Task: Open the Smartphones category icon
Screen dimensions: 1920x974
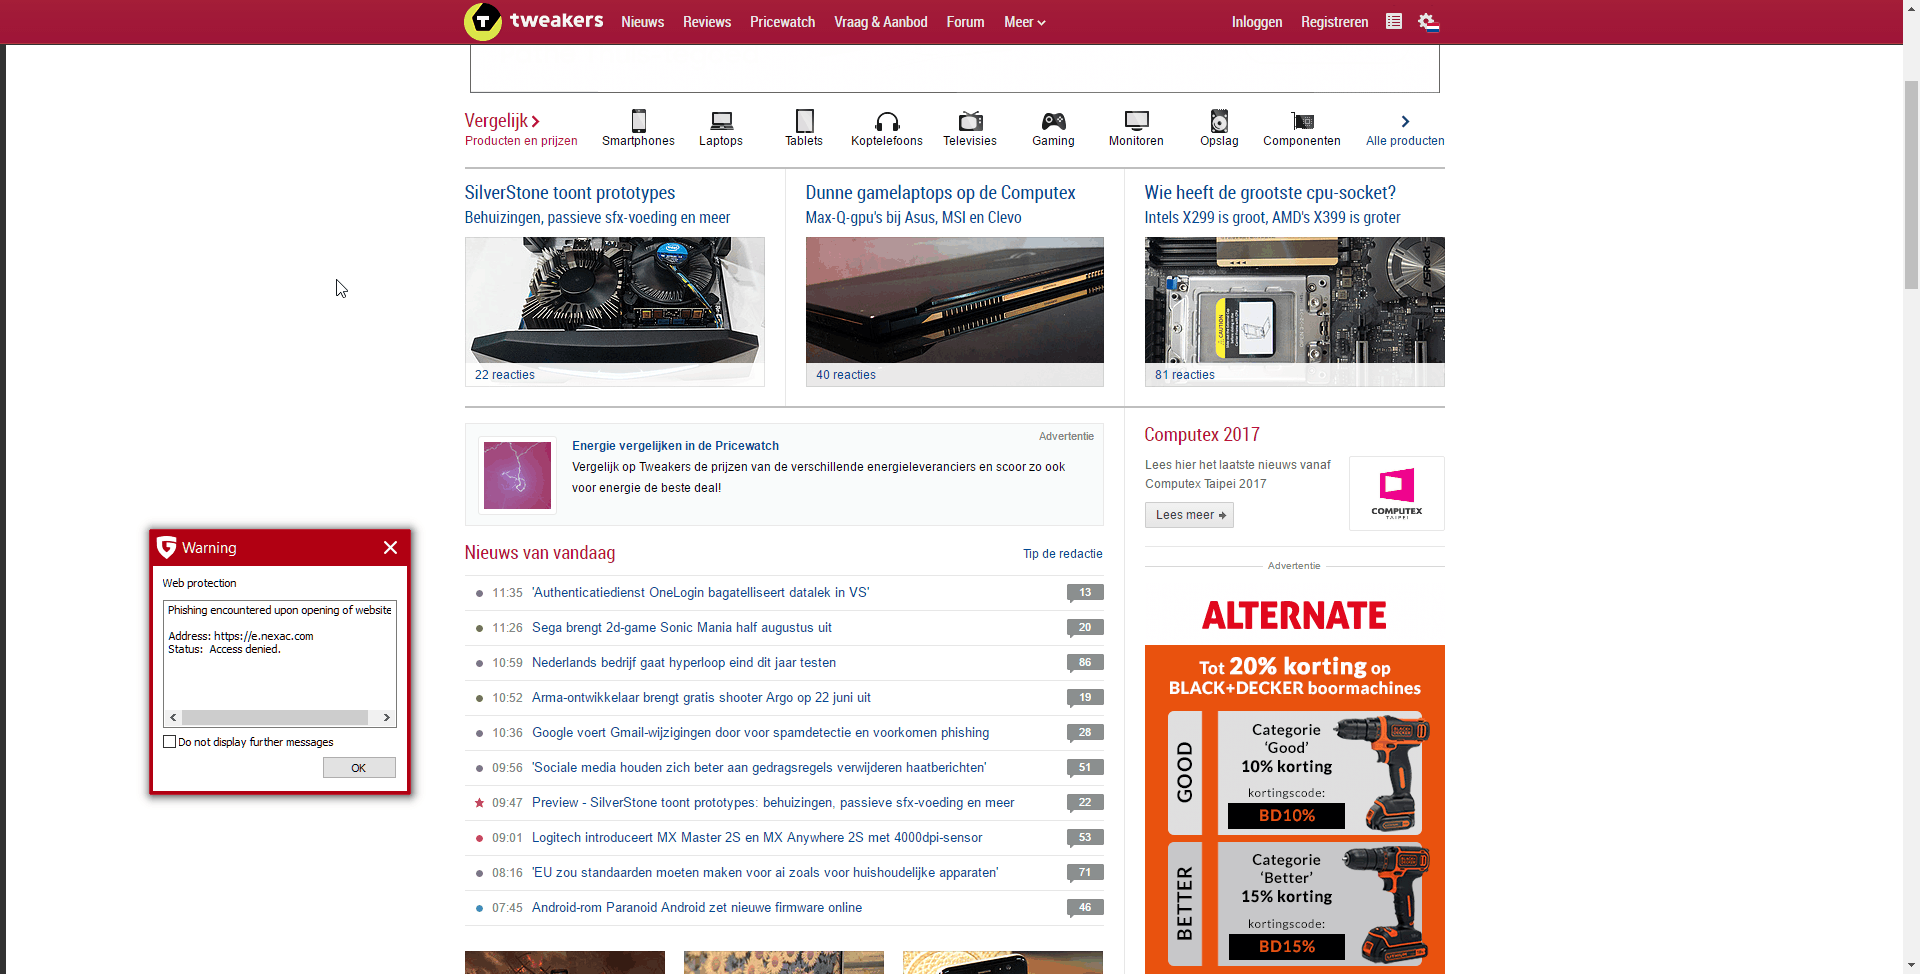Action: tap(638, 121)
